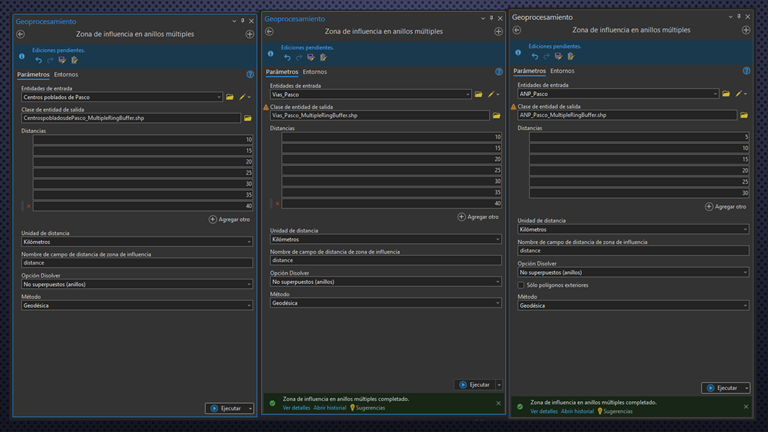Open Método dropdown in ANP_Pasco panel
This screenshot has height=432, width=768.
pos(632,306)
